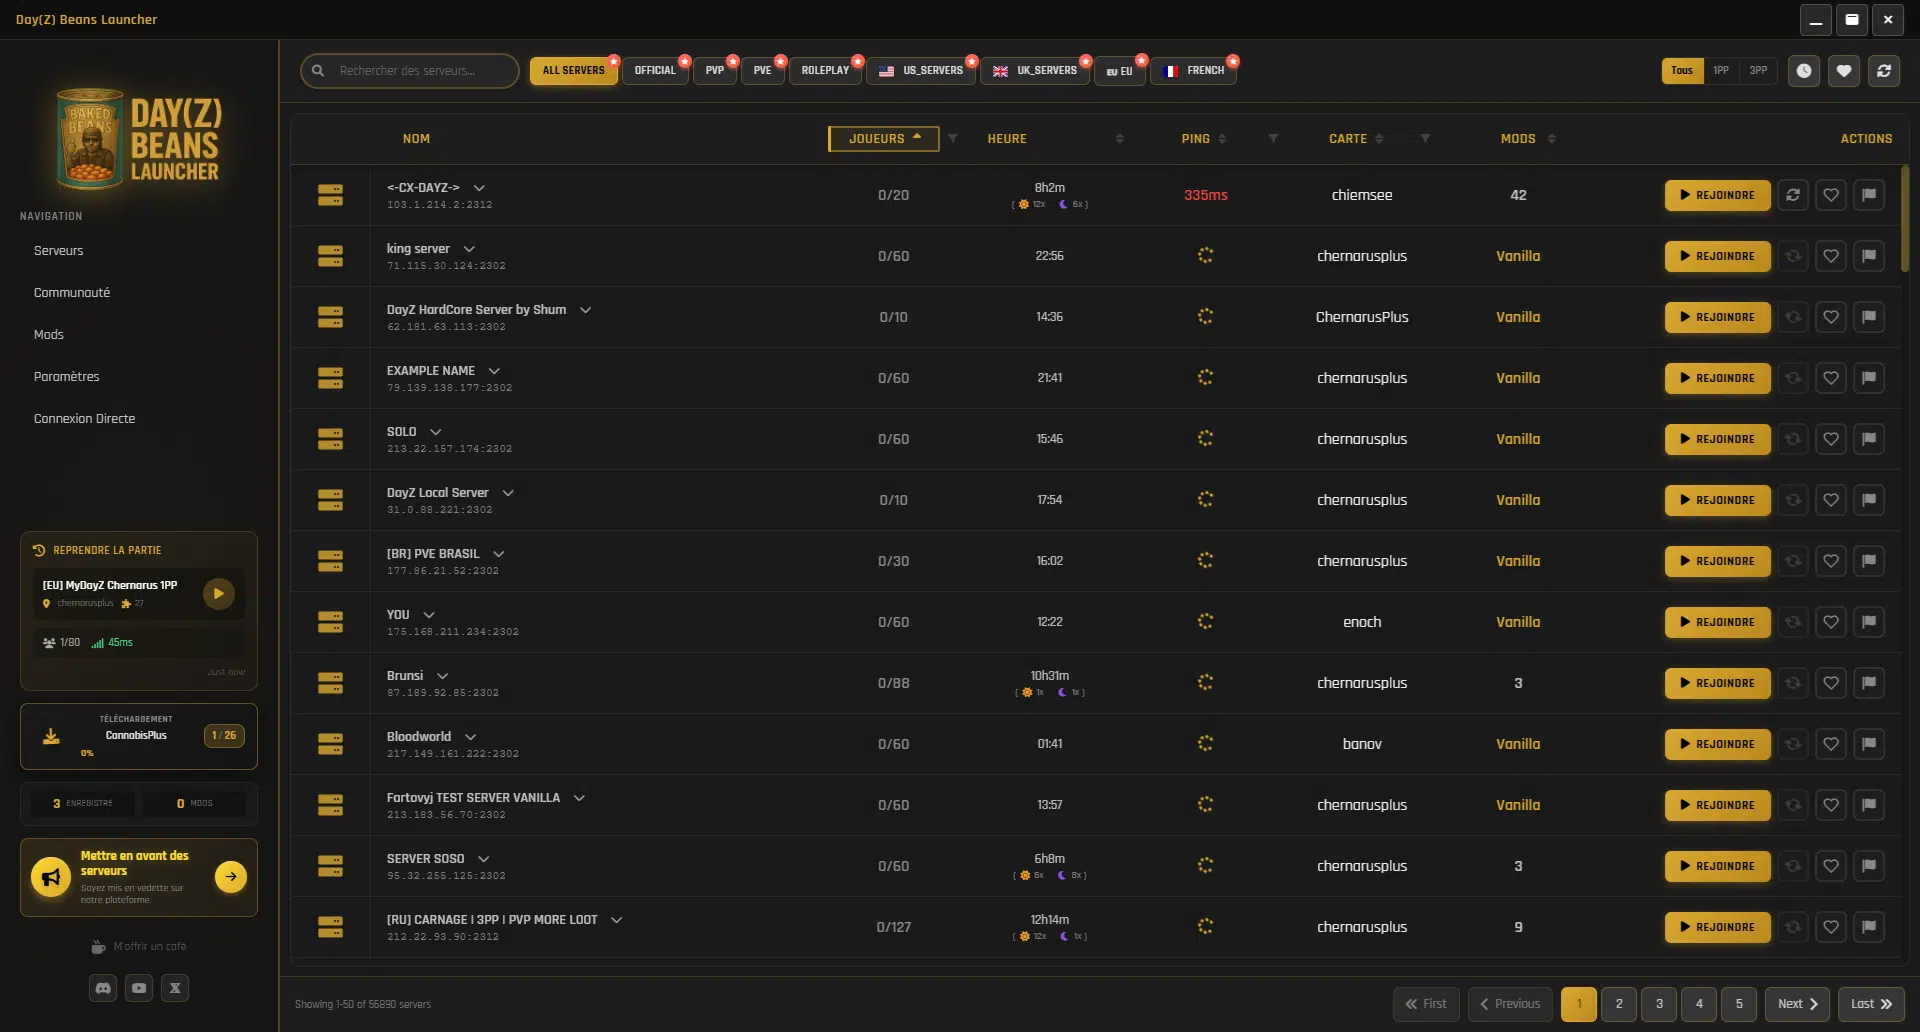This screenshot has width=1920, height=1032.
Task: Go to the Next page of servers
Action: coord(1797,1004)
